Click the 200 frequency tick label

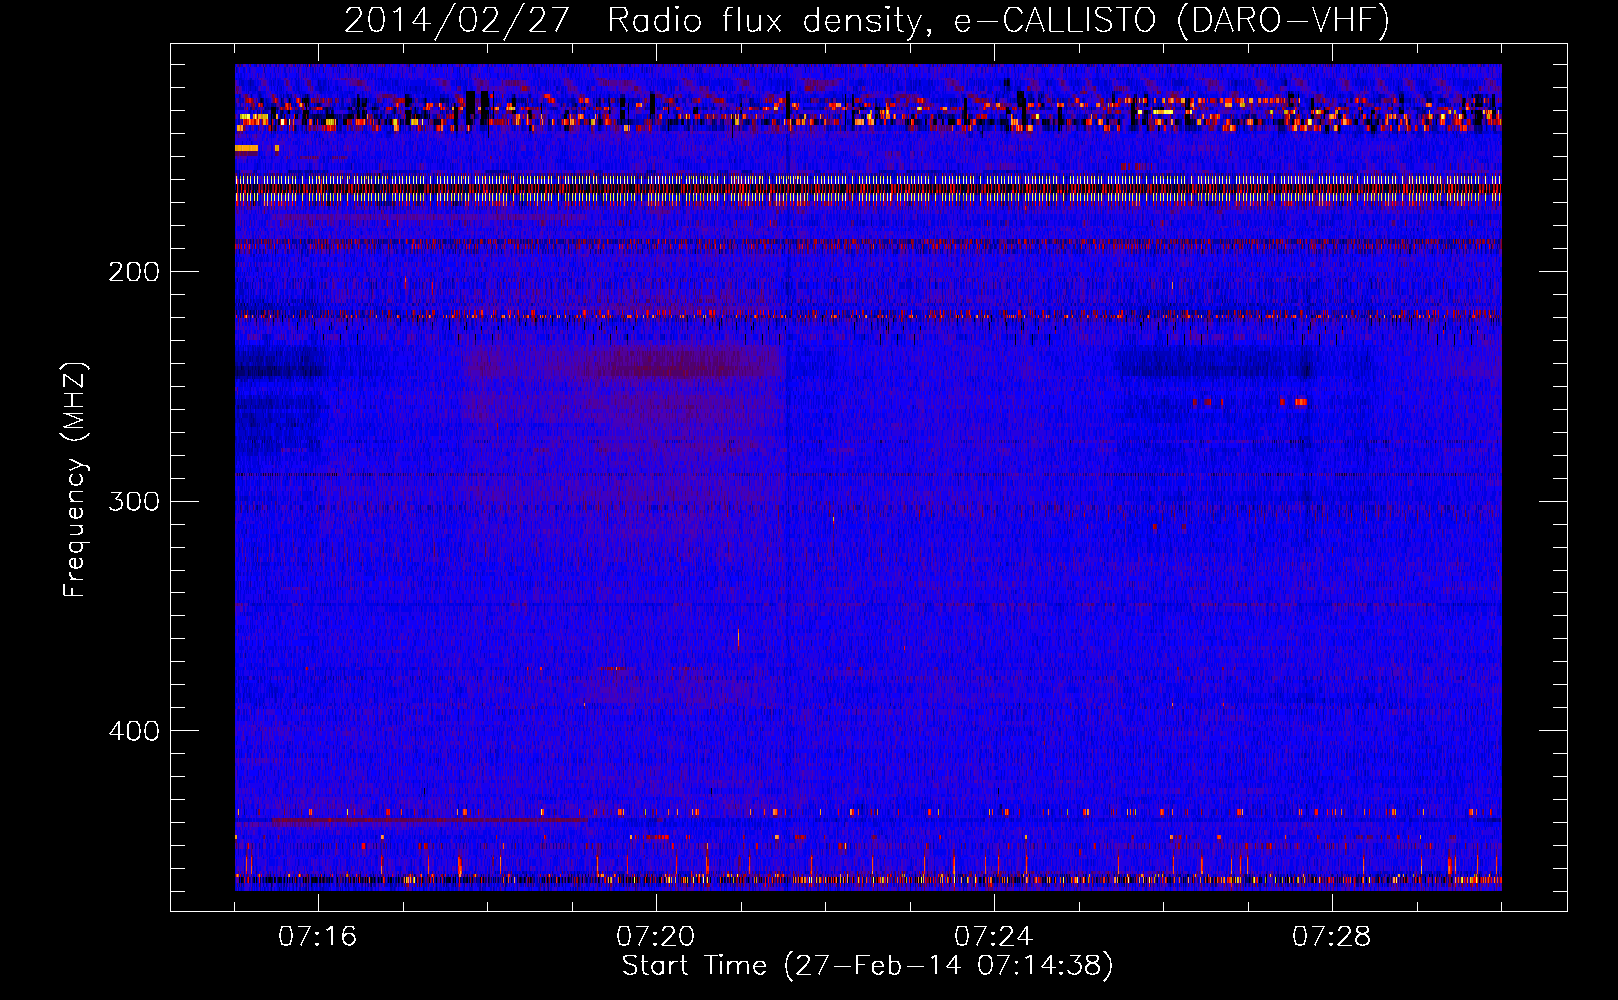(134, 272)
